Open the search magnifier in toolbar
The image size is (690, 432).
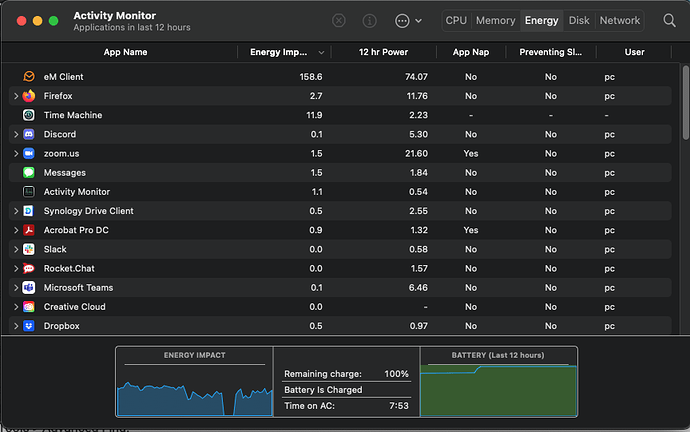point(669,21)
